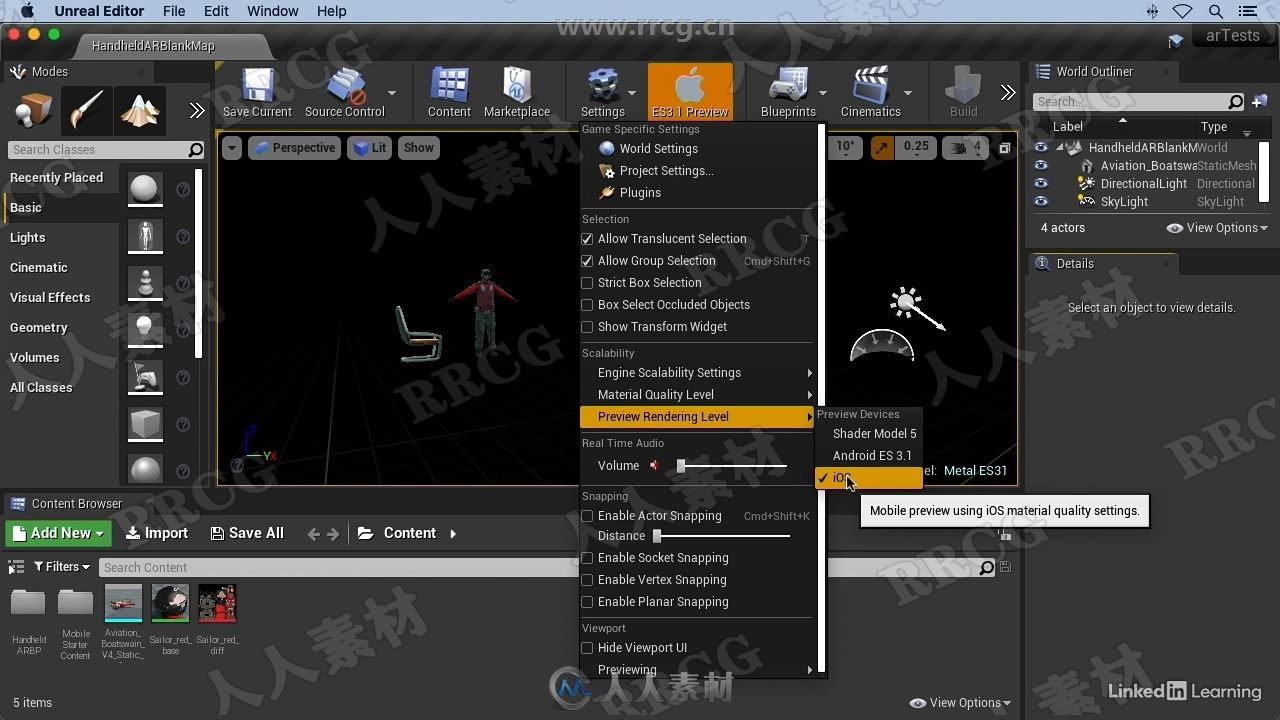Open World Outliner View Options dropdown
The width and height of the screenshot is (1280, 720).
[1217, 228]
